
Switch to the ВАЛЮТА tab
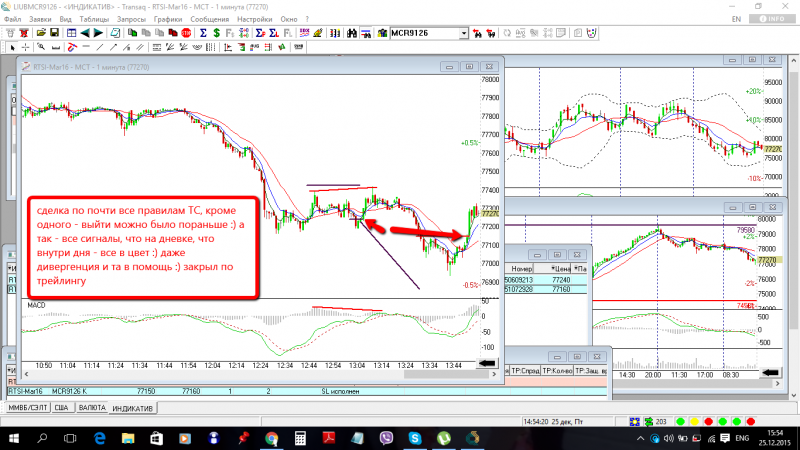[x=92, y=408]
